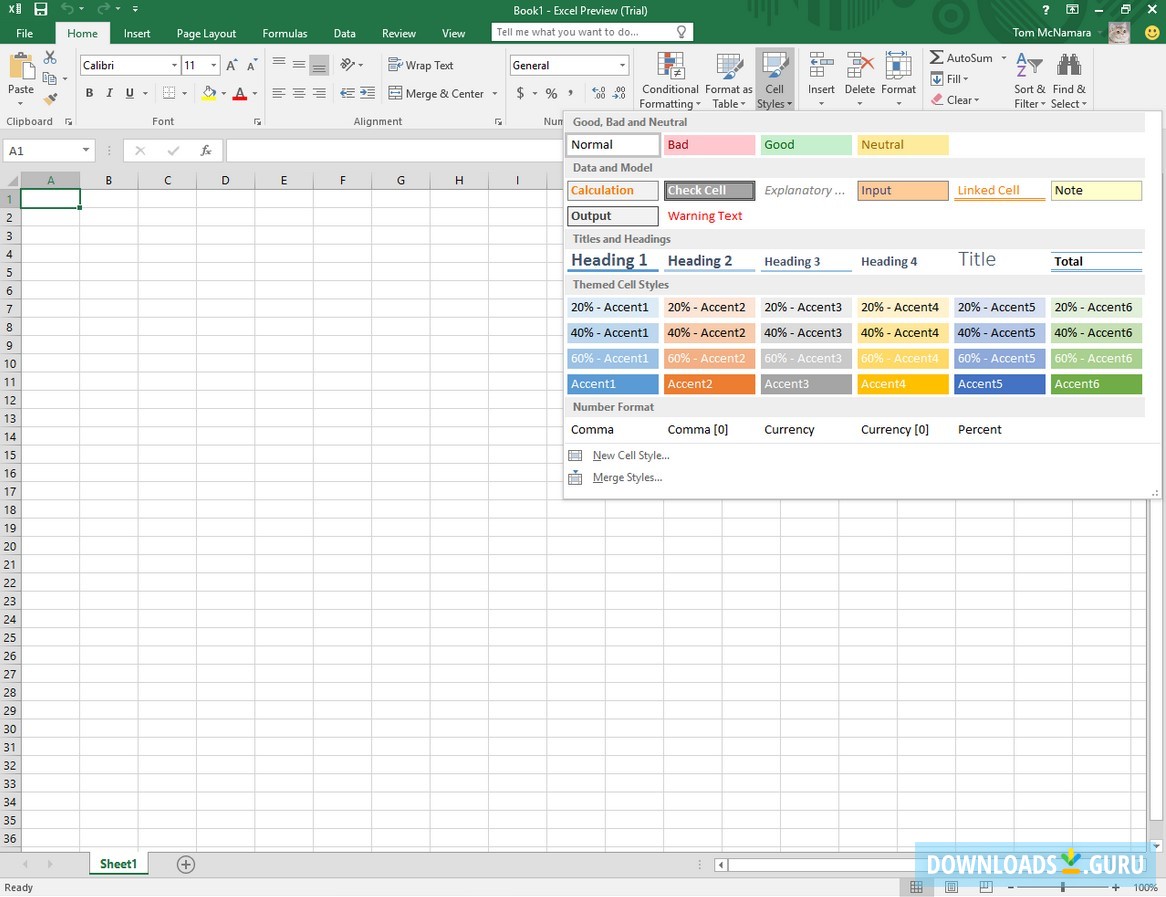Click New Cell Style option
1166x897 pixels.
(628, 455)
